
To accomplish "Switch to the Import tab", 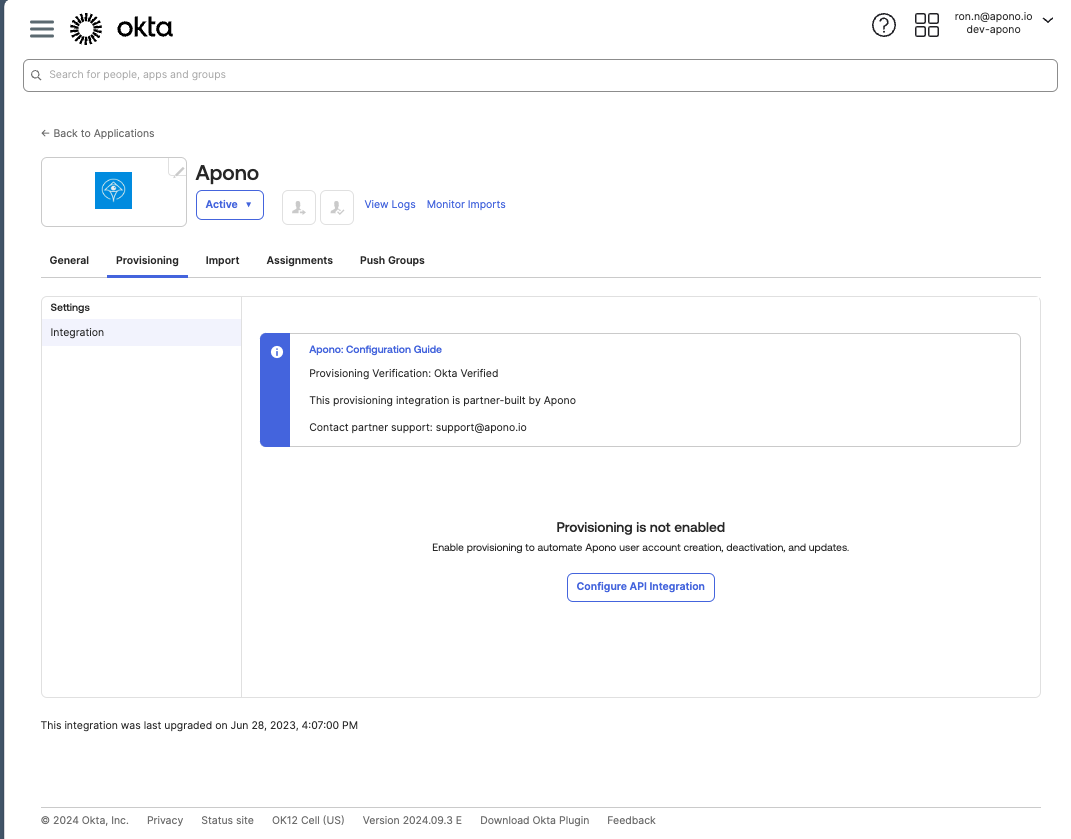I will tap(222, 260).
